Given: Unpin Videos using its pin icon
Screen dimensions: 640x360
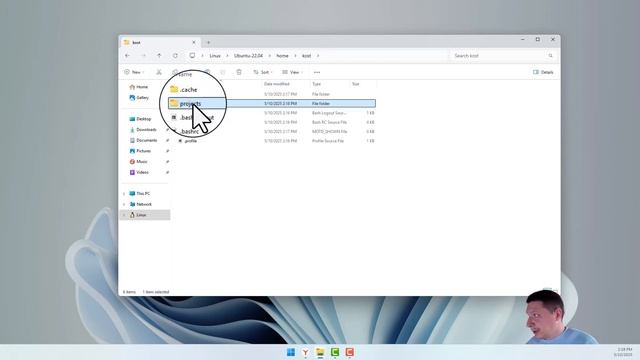Looking at the screenshot, I should coord(167,172).
